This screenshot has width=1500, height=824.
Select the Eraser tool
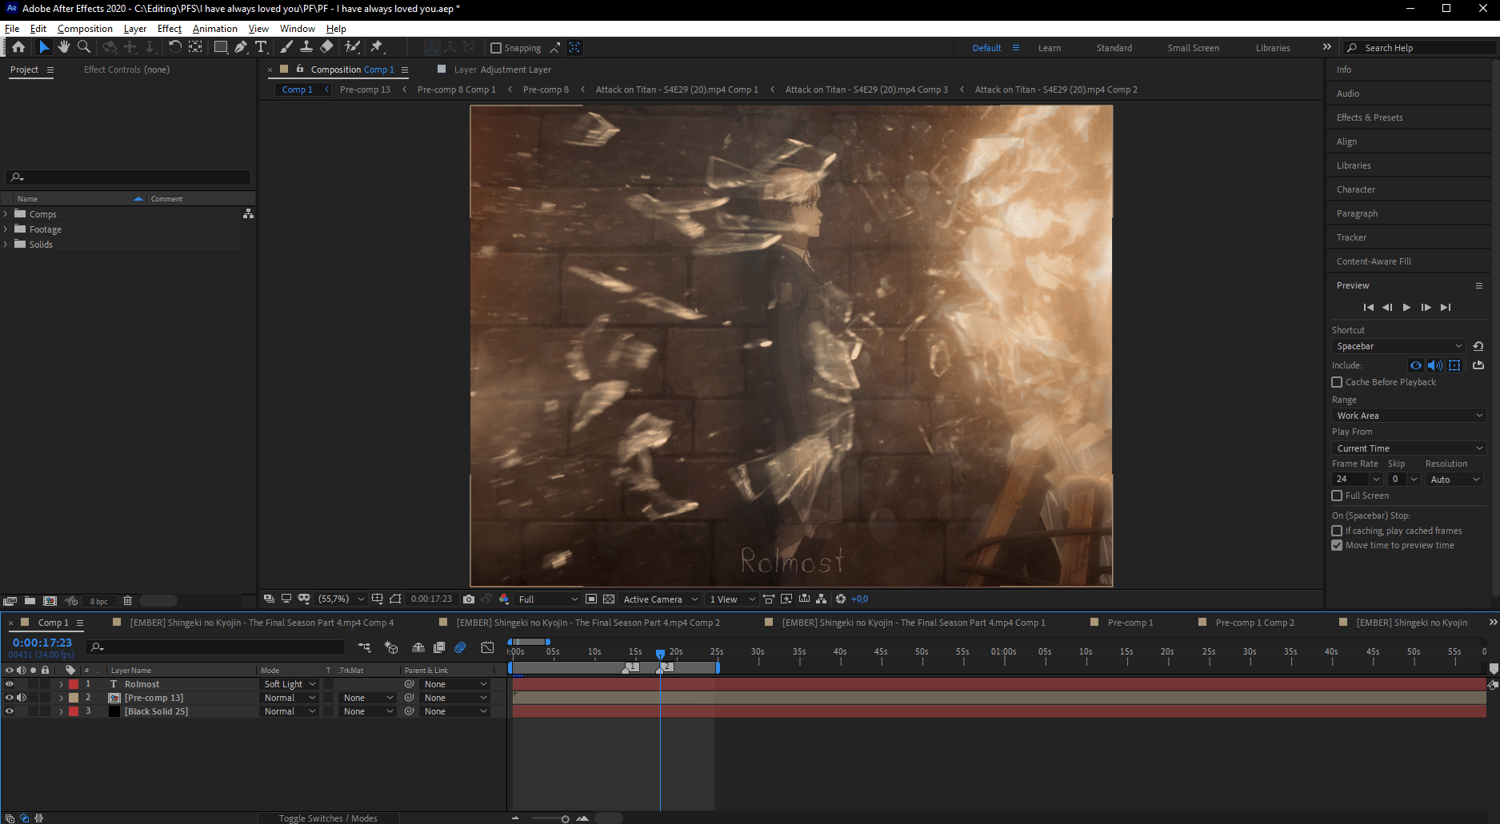[x=326, y=47]
